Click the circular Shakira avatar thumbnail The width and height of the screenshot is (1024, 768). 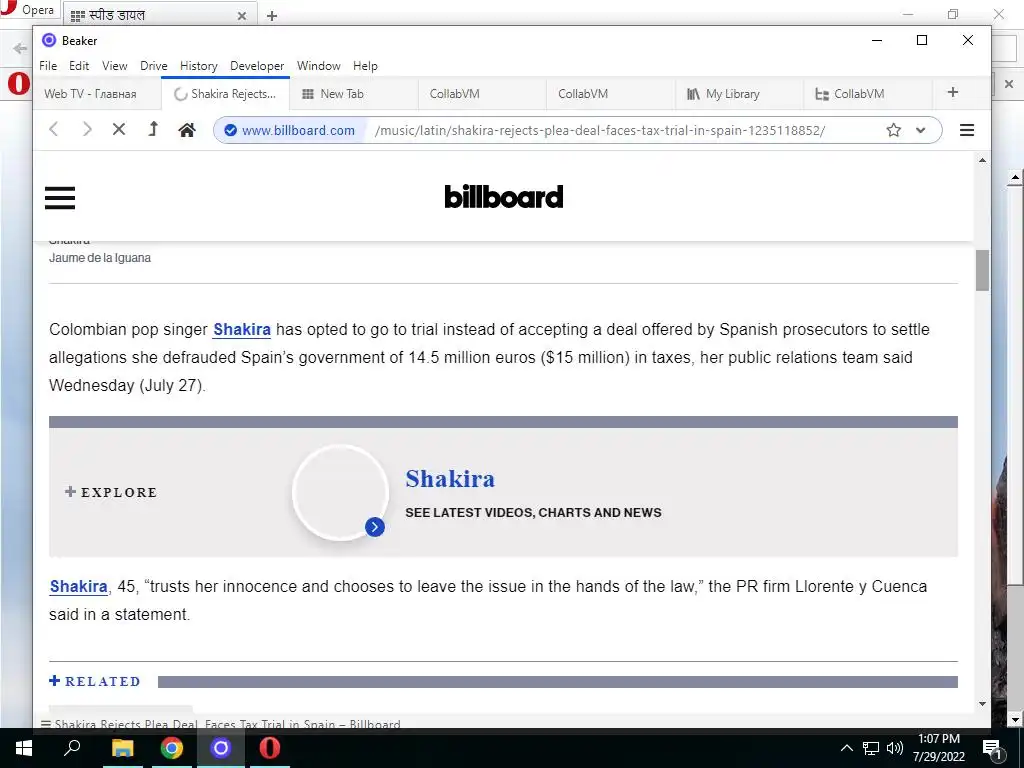pos(340,492)
